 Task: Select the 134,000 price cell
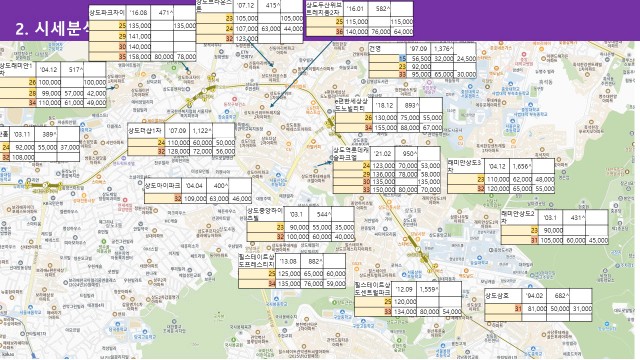click(x=404, y=312)
